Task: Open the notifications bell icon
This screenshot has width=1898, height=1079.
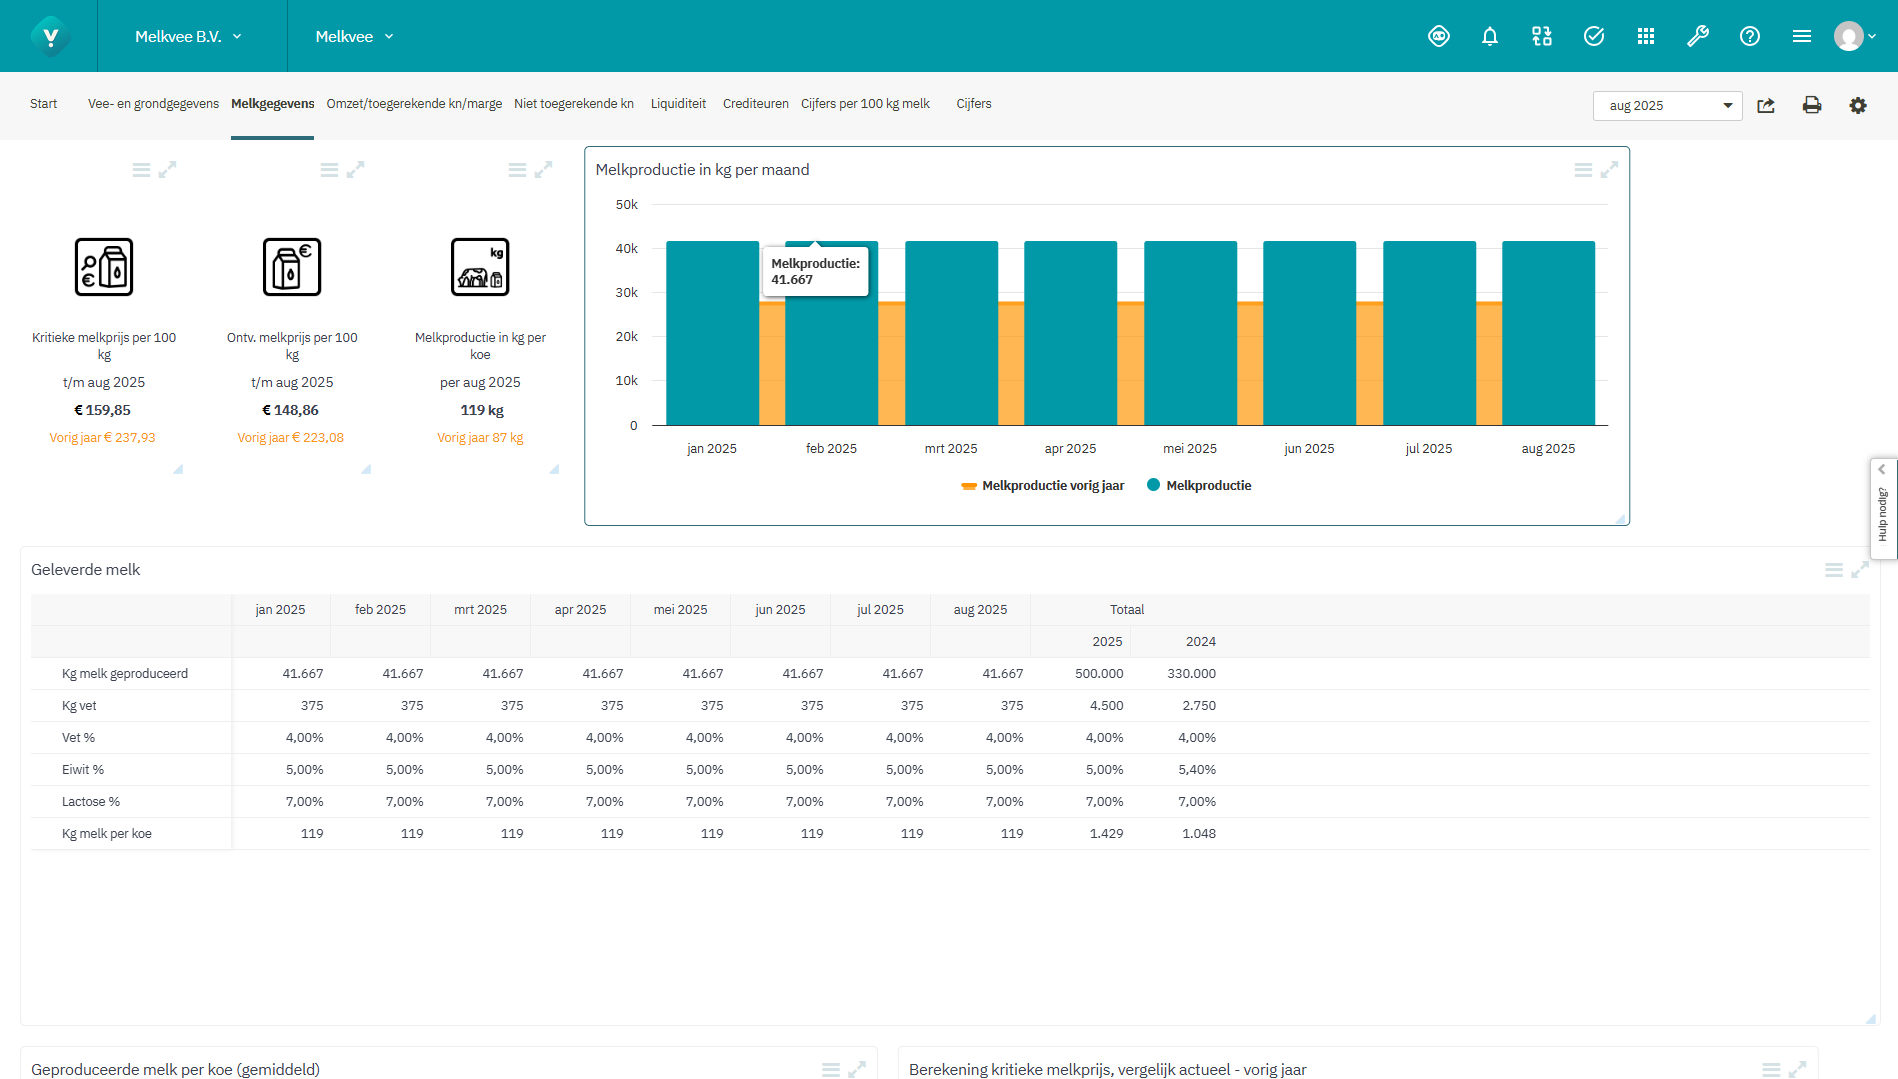Action: pyautogui.click(x=1489, y=36)
